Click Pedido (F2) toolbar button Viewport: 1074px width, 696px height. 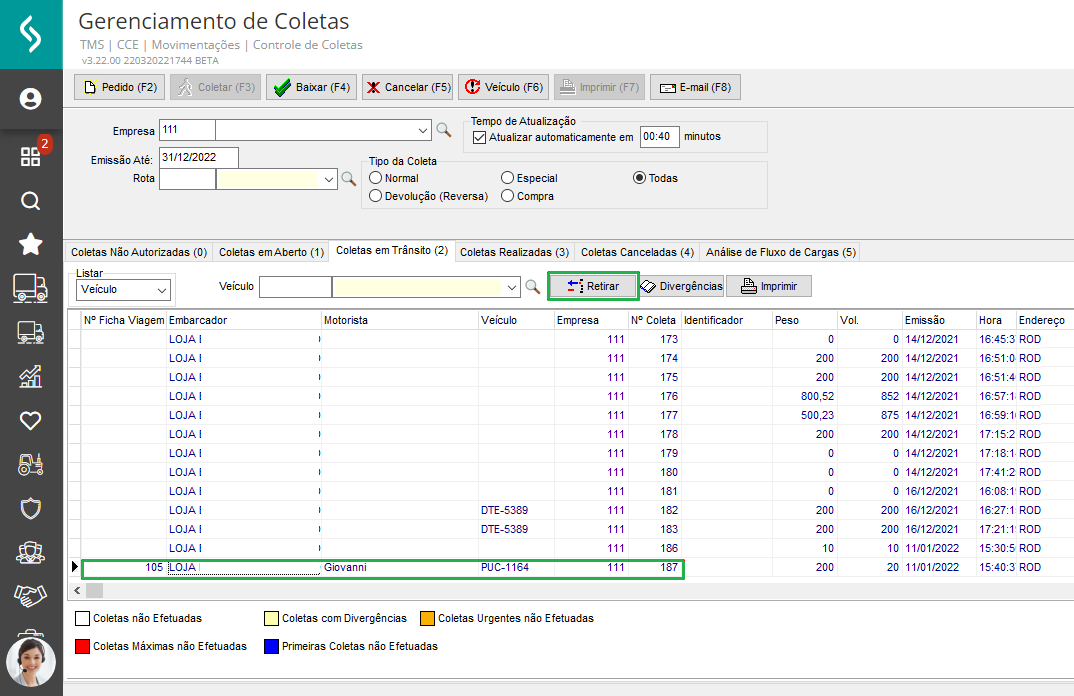click(119, 87)
